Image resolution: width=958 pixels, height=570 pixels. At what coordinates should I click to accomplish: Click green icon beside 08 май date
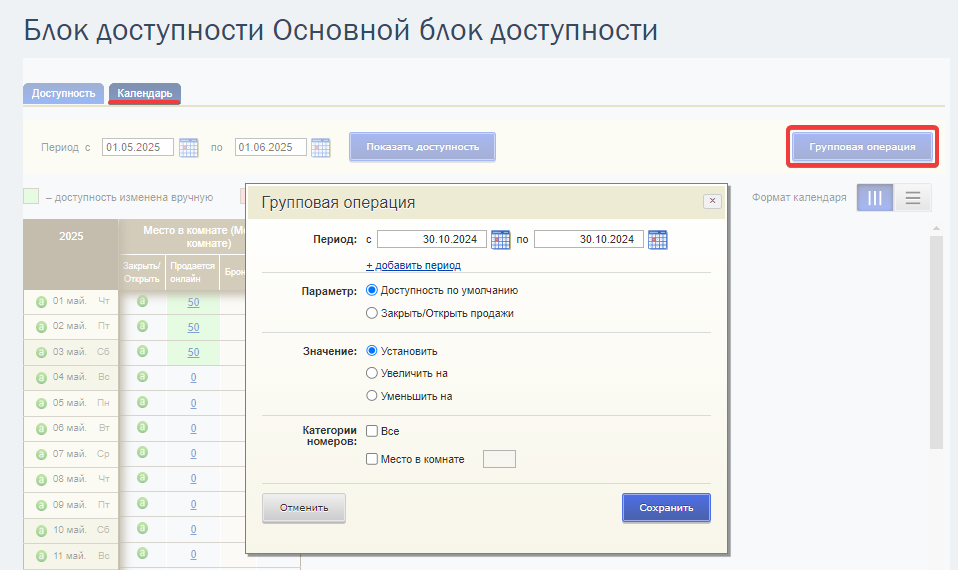point(41,480)
